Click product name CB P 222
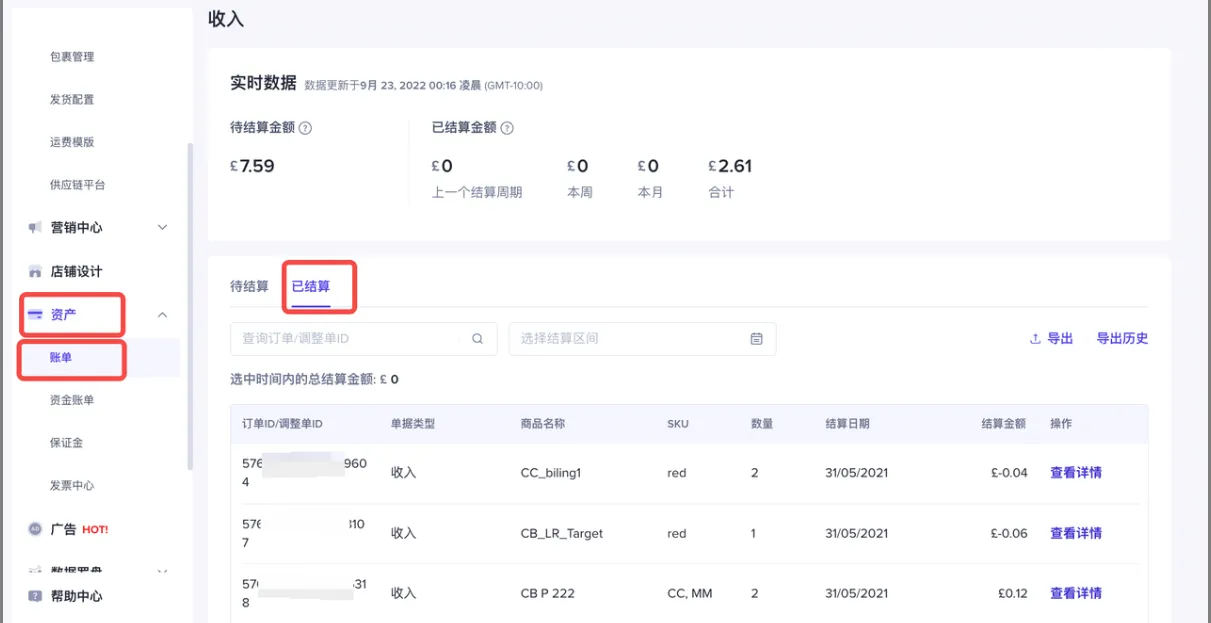 coord(548,593)
